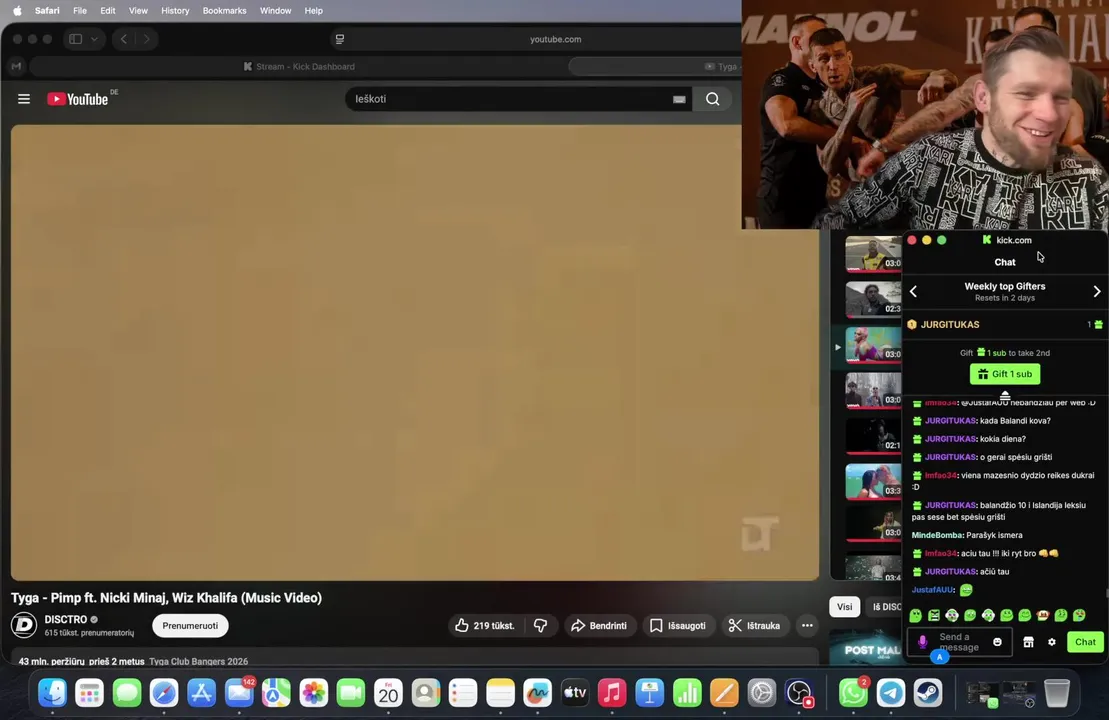Viewport: 1109px width, 720px height.
Task: Go forward with Safari's forward arrow
Action: [146, 39]
